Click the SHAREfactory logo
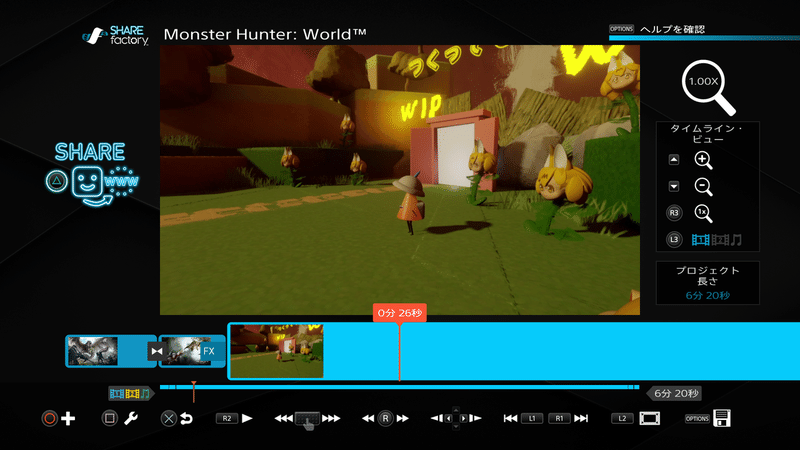This screenshot has height=450, width=800. pos(116,36)
